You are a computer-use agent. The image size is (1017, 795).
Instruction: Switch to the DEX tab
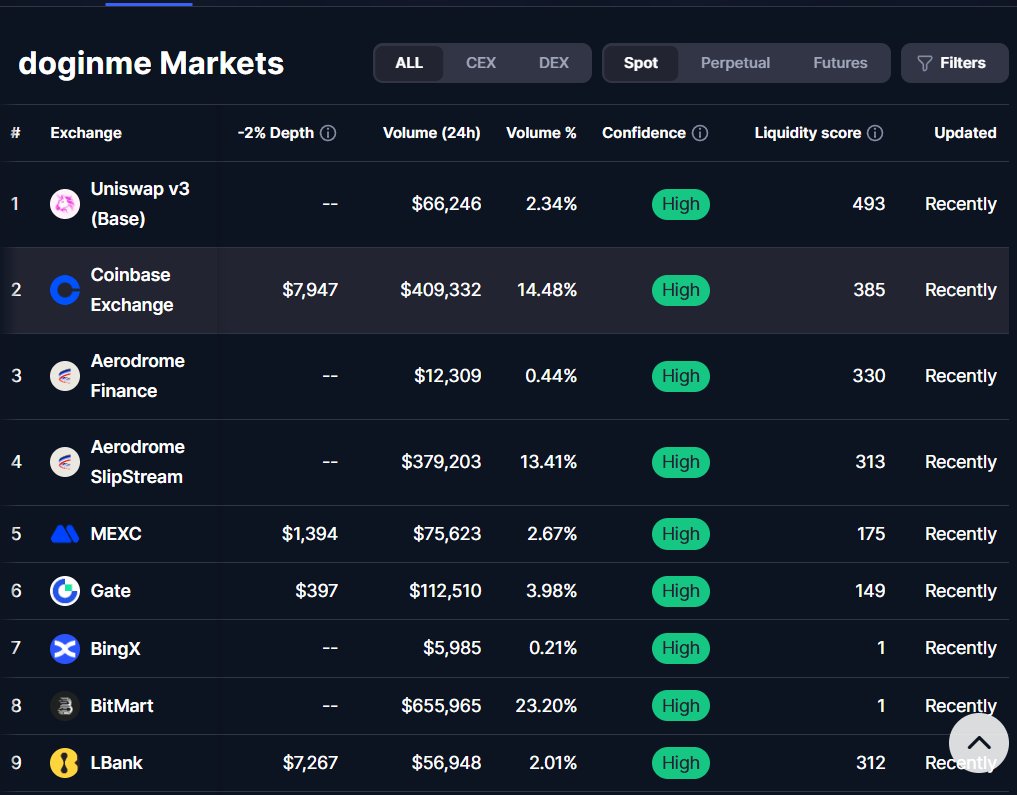(553, 63)
